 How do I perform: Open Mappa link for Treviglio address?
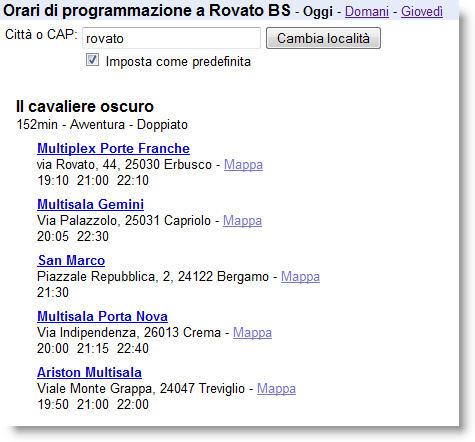(276, 389)
